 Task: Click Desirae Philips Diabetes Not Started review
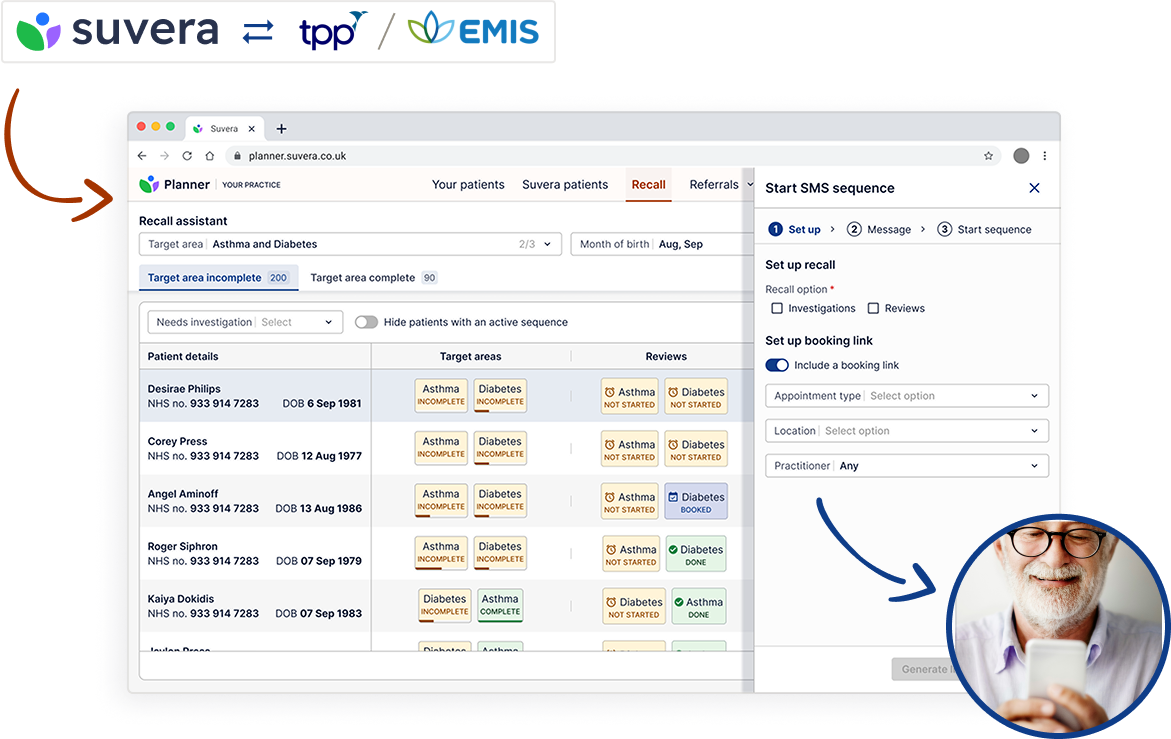[x=696, y=397]
